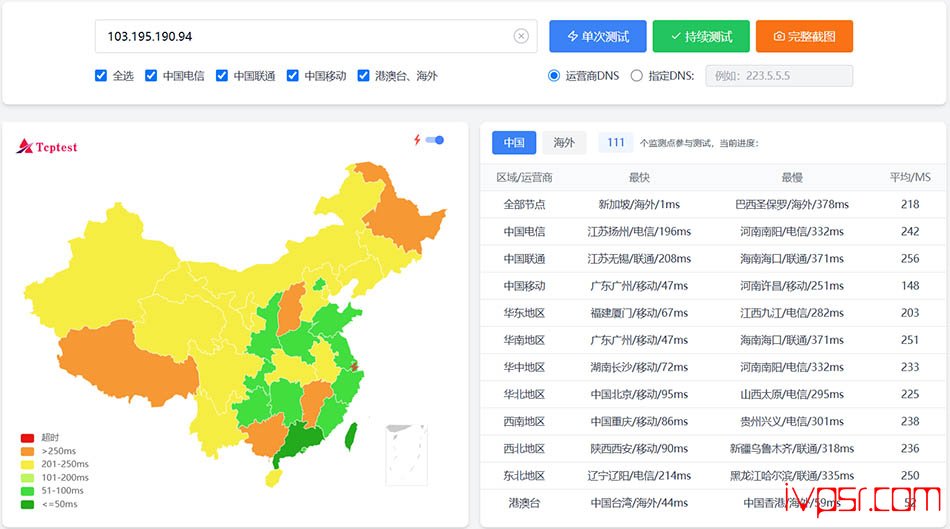Click the 河南许昌/移动/251ms cell
Viewport: 950px width, 529px height.
(792, 286)
